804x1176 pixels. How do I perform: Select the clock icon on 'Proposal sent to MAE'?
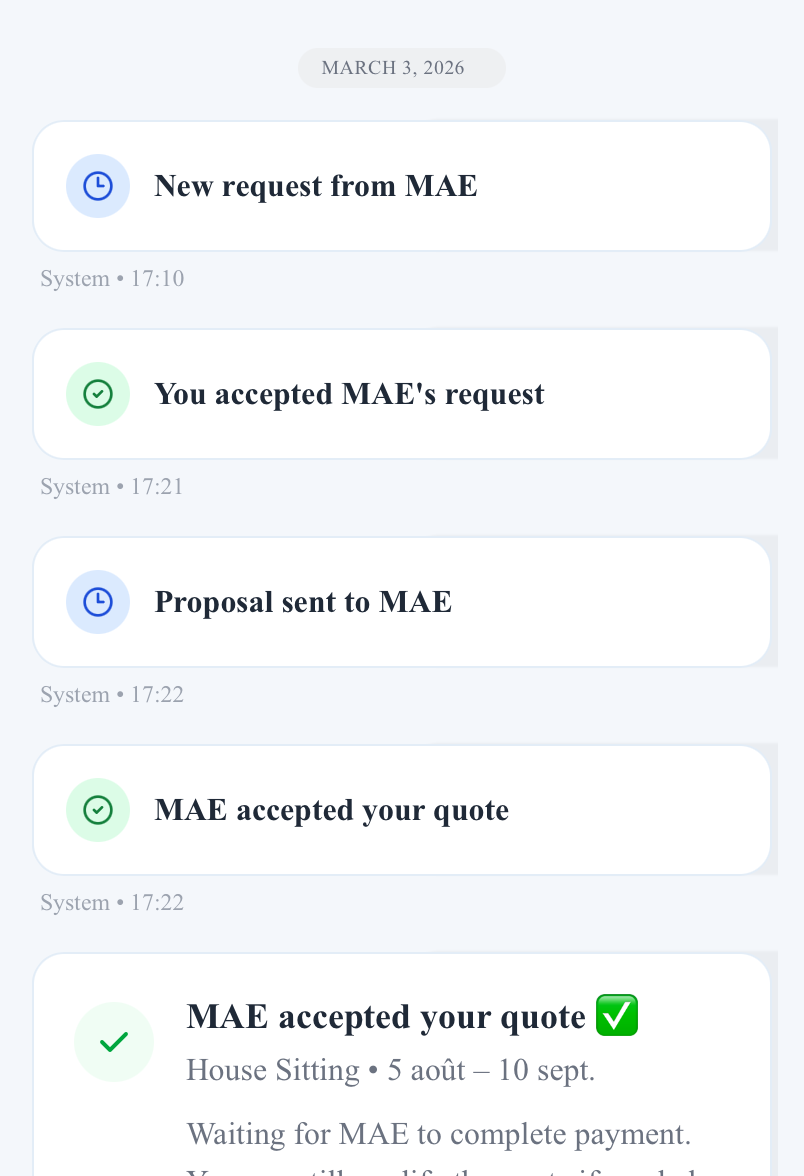tap(98, 601)
